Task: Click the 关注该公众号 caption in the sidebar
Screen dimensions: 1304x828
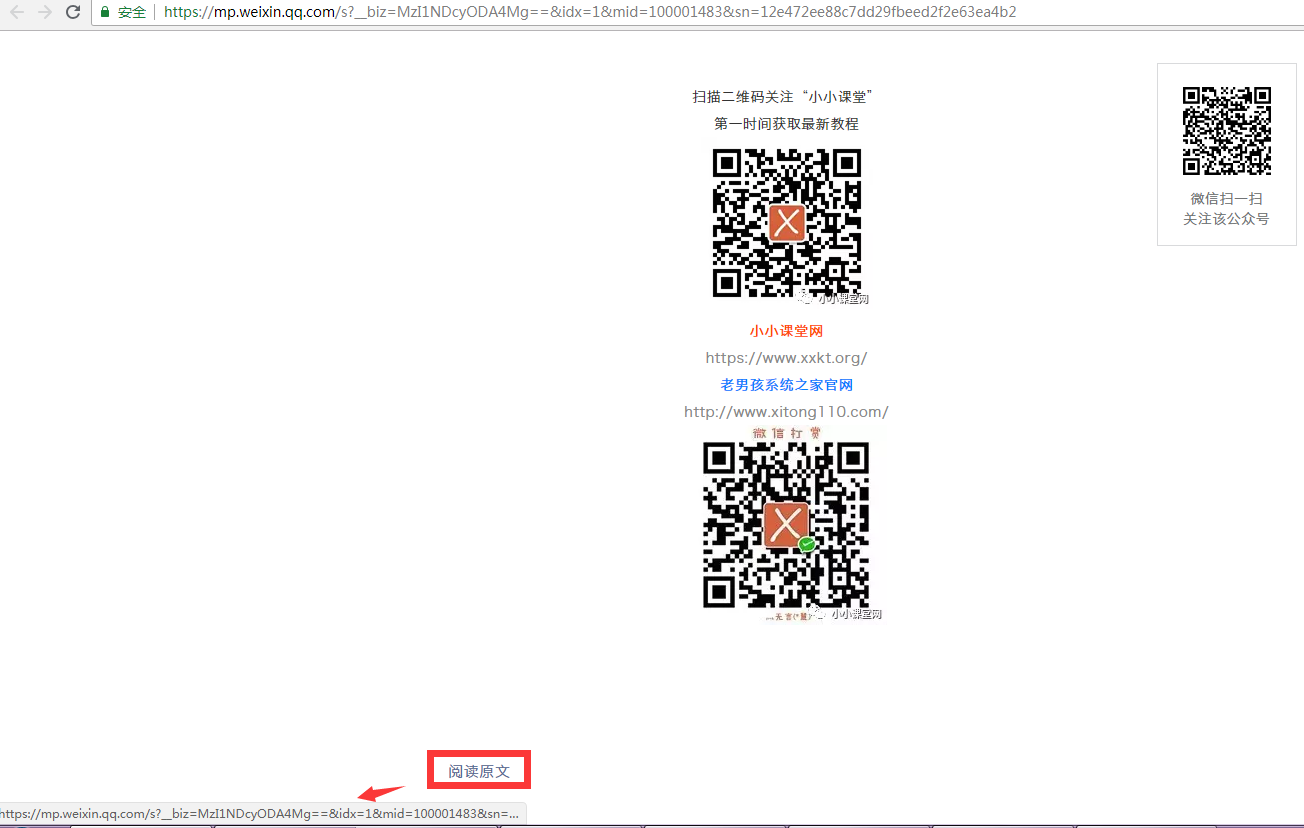Action: [1226, 219]
